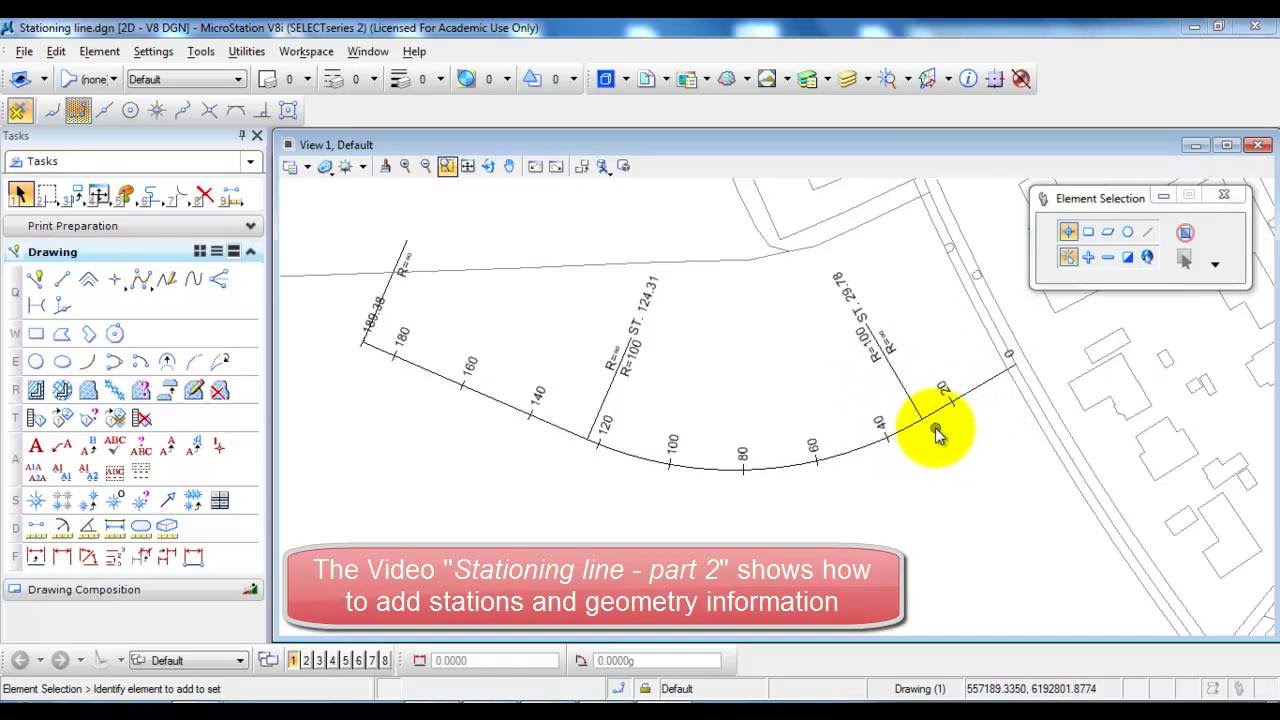Screen dimensions: 1280x720
Task: Select the Center snap mode icon
Action: point(130,111)
